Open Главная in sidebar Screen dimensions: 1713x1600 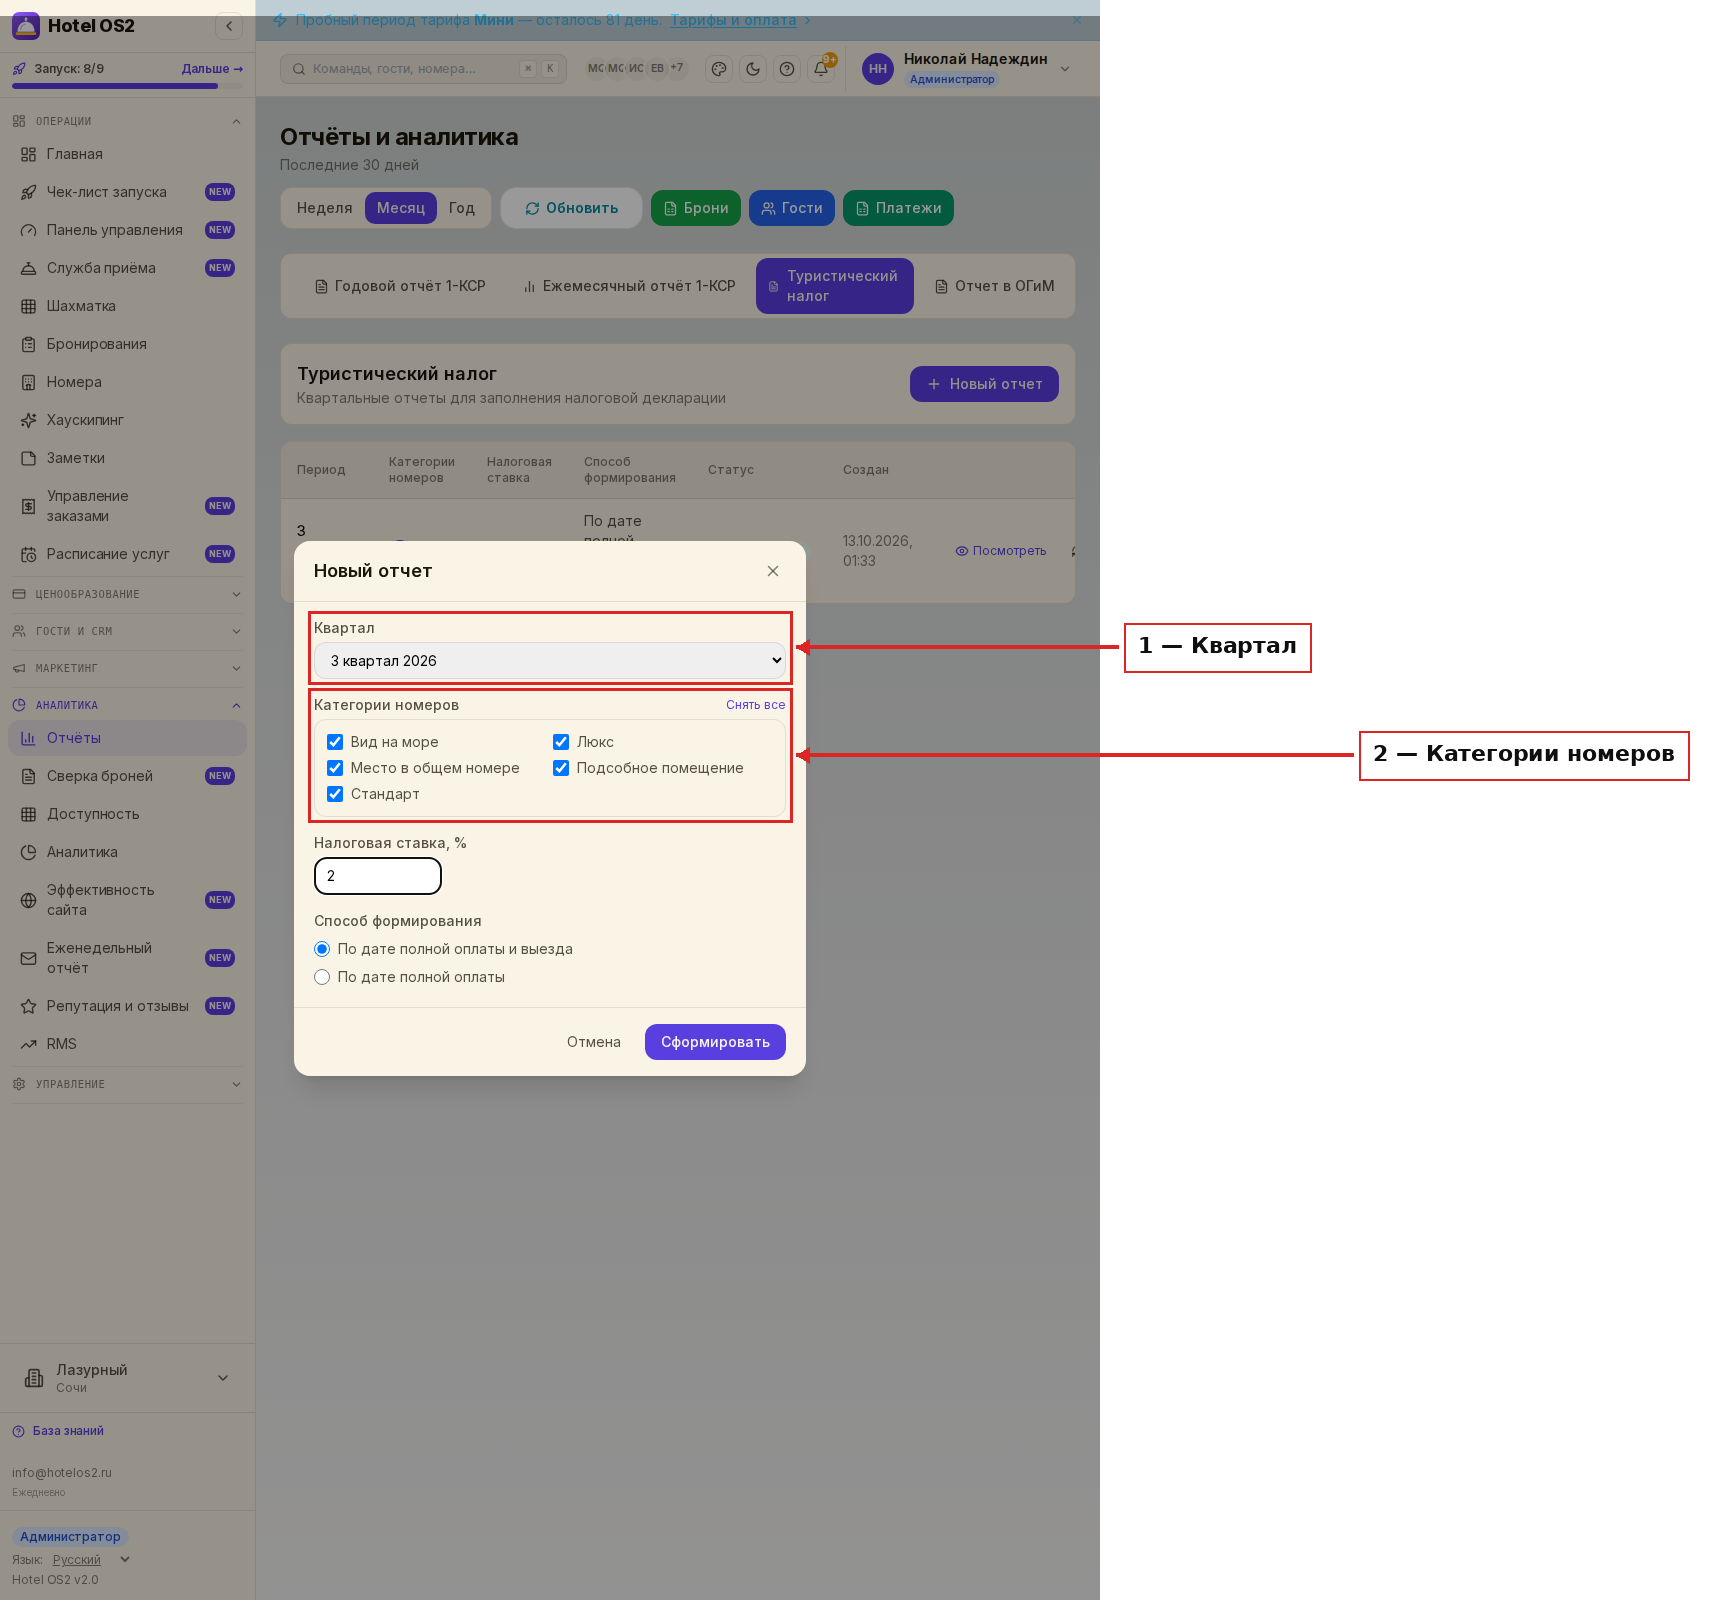pyautogui.click(x=127, y=154)
